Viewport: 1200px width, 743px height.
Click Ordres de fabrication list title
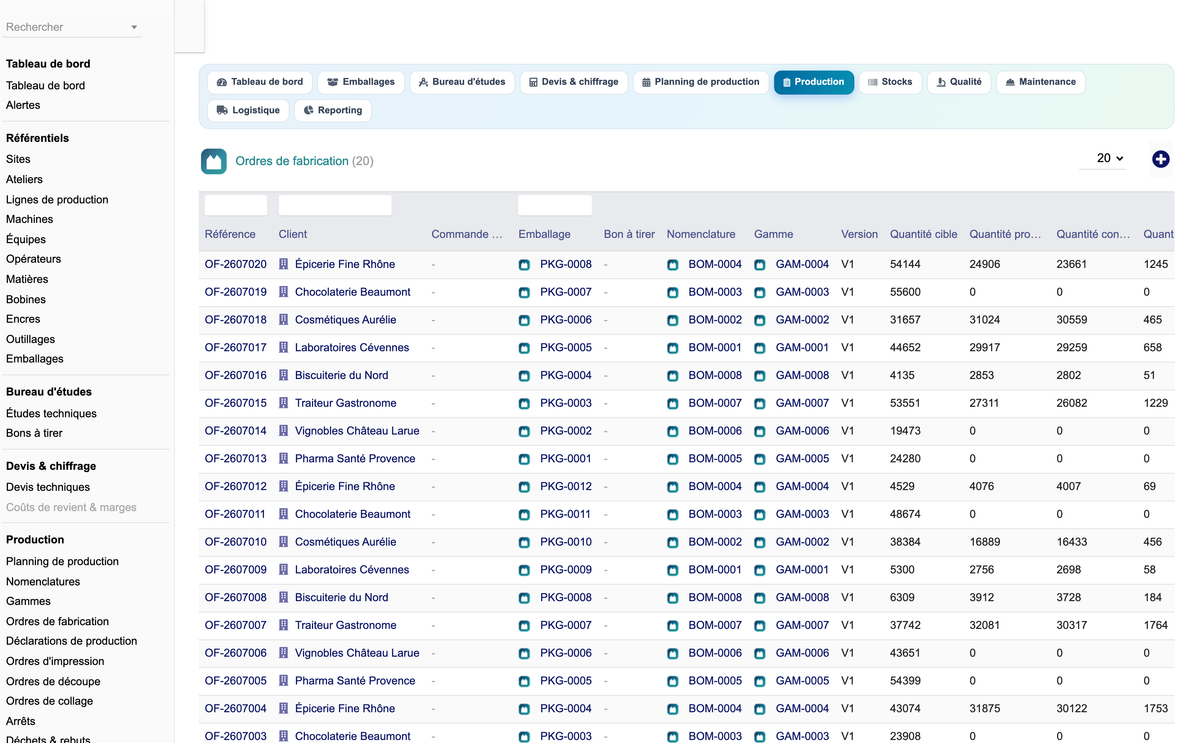pyautogui.click(x=292, y=161)
